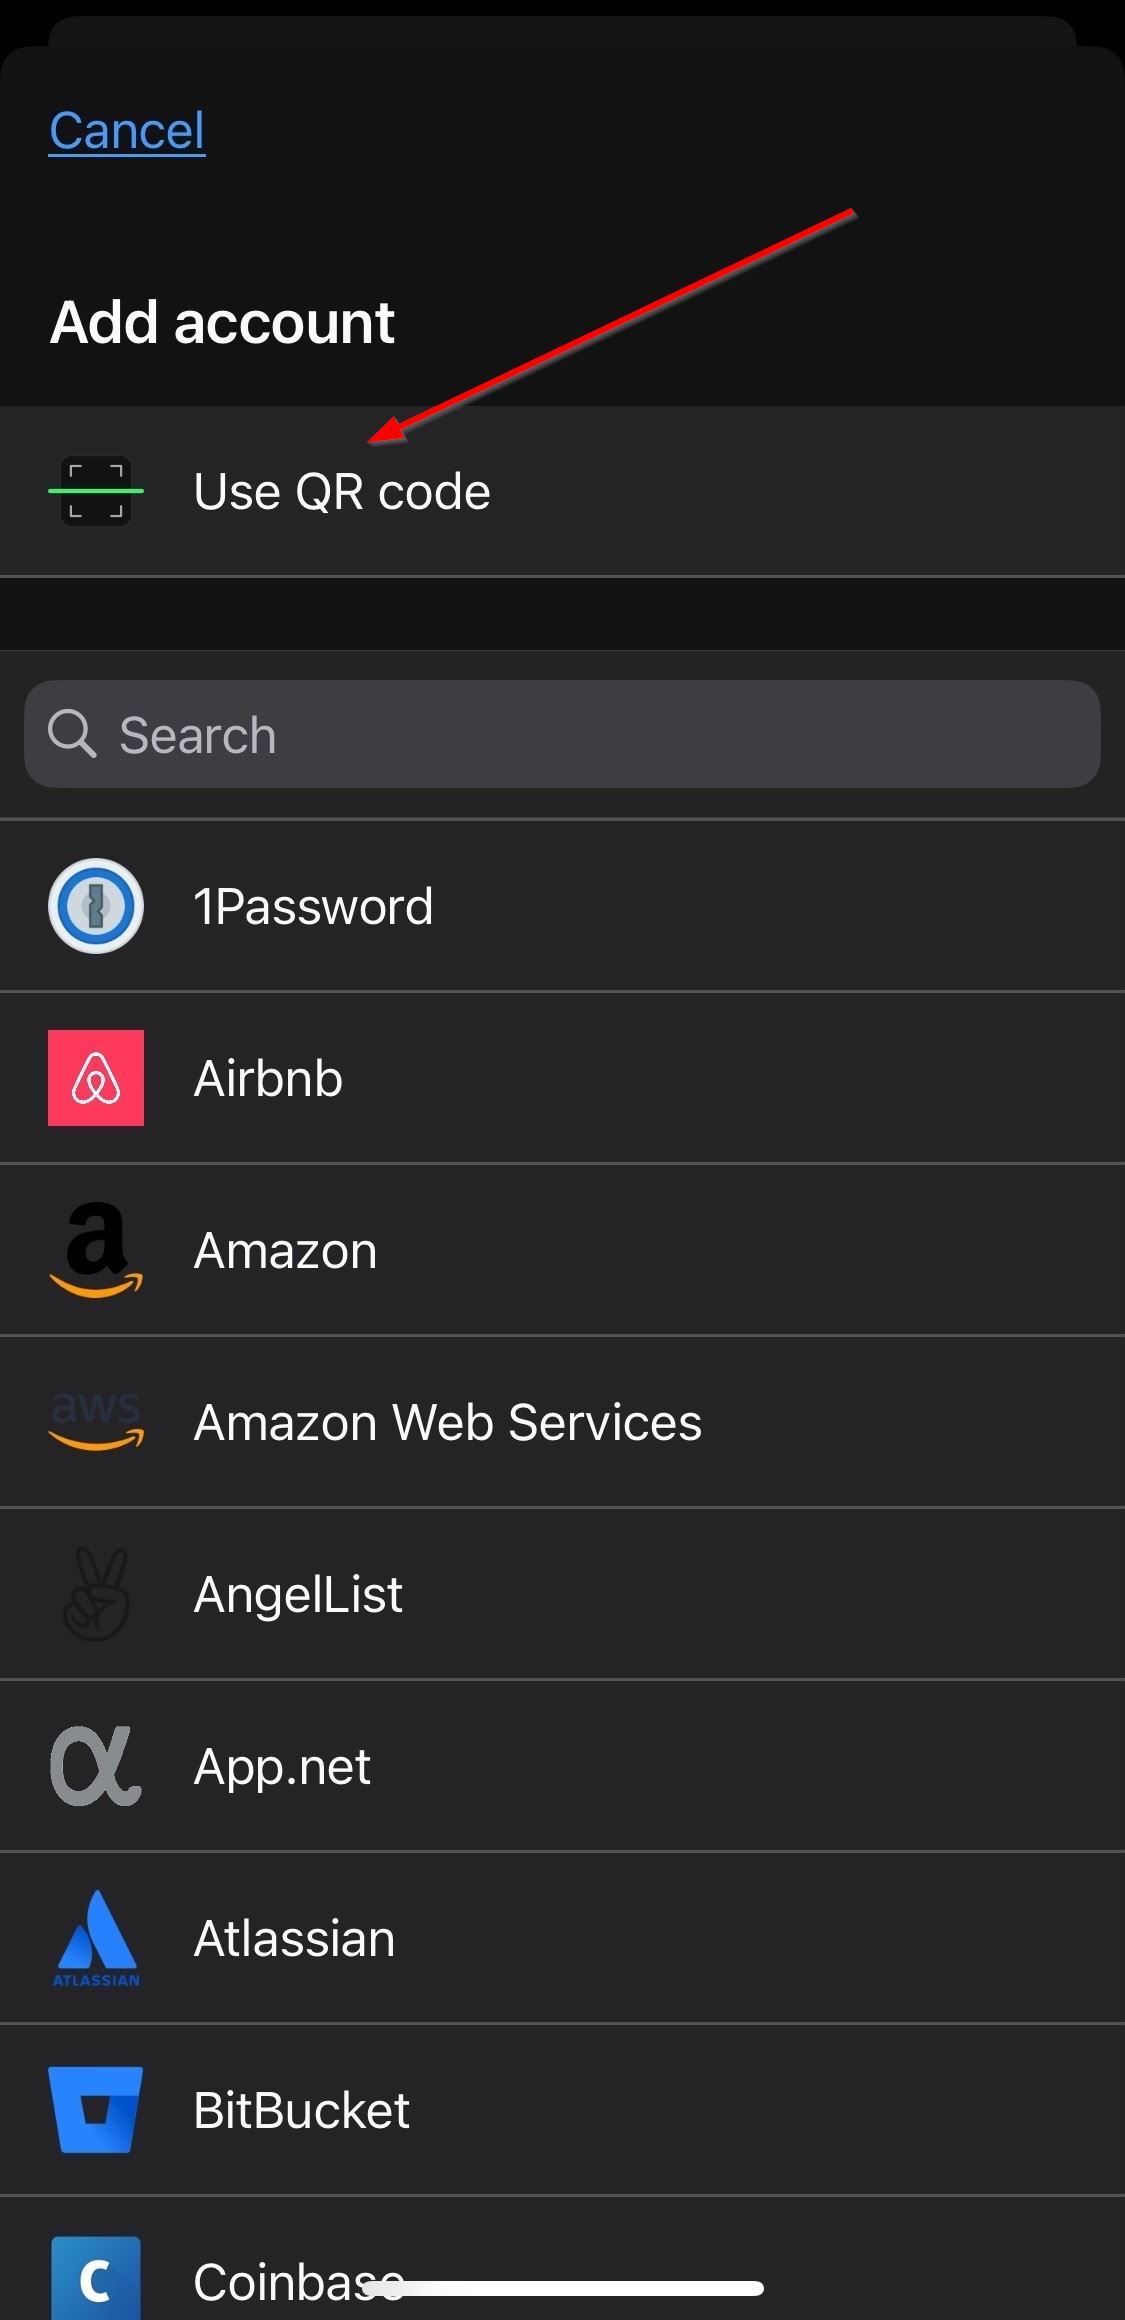The width and height of the screenshot is (1125, 2320).
Task: Pick the Atlassian list row
Action: click(x=562, y=1938)
